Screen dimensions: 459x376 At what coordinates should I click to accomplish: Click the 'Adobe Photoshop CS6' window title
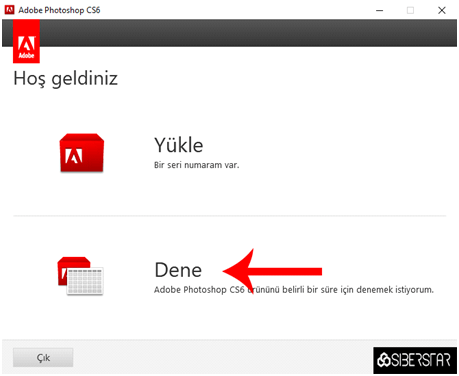59,10
